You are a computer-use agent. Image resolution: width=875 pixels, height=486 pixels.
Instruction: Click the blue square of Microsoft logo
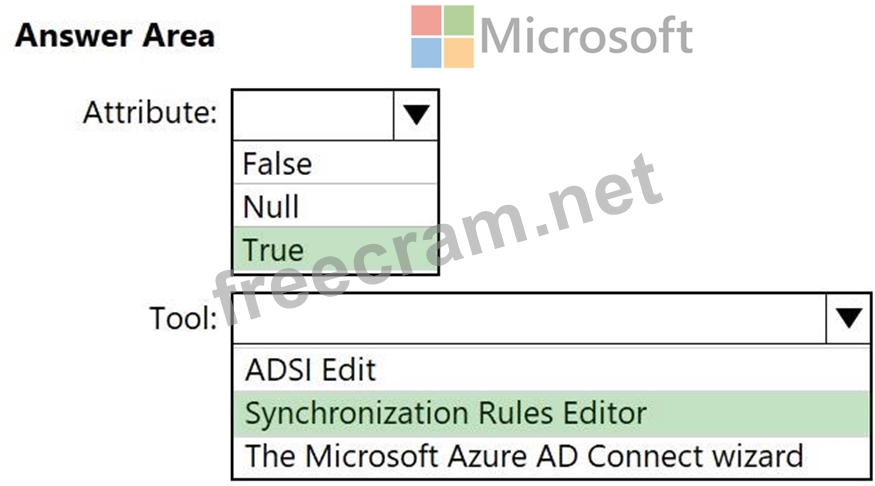point(426,52)
